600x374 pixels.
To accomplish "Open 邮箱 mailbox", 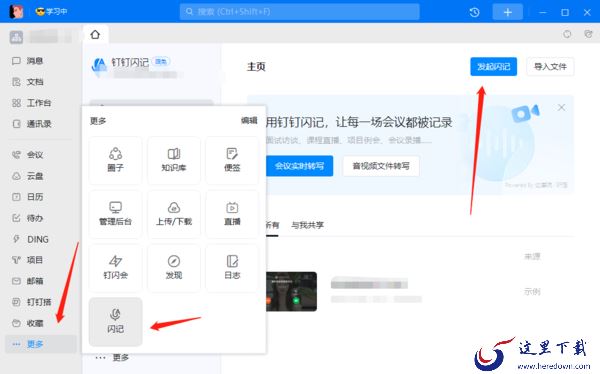I will tap(28, 281).
